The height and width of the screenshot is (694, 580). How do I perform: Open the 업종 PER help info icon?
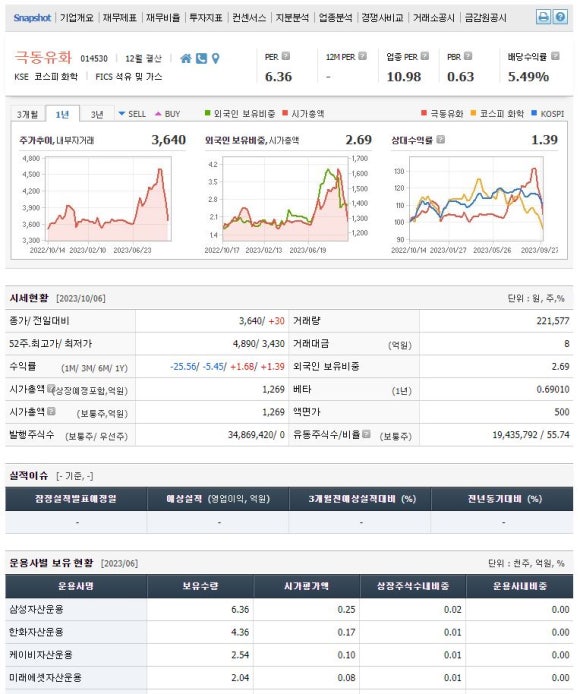(425, 56)
